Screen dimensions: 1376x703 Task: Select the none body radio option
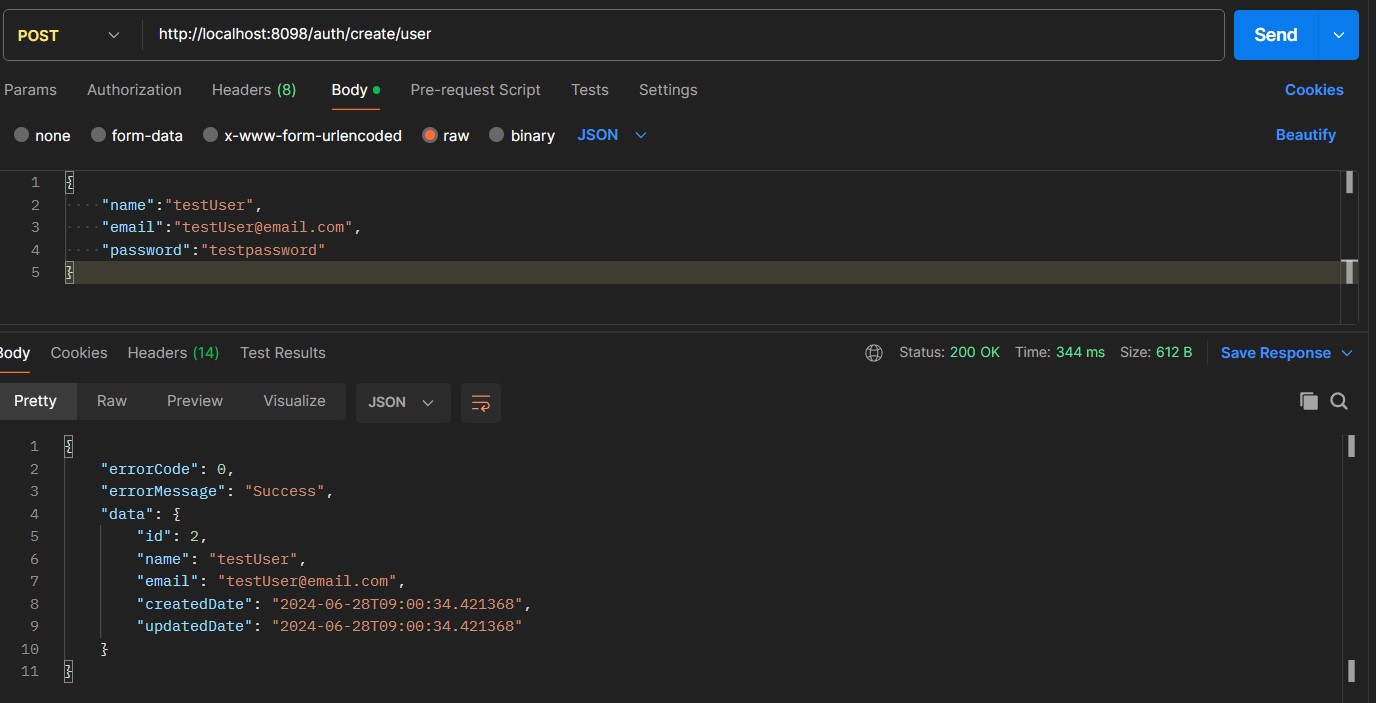pyautogui.click(x=21, y=135)
